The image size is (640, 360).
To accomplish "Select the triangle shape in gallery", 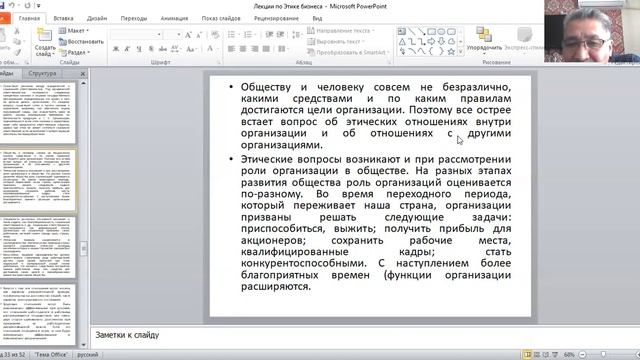I will [402, 41].
